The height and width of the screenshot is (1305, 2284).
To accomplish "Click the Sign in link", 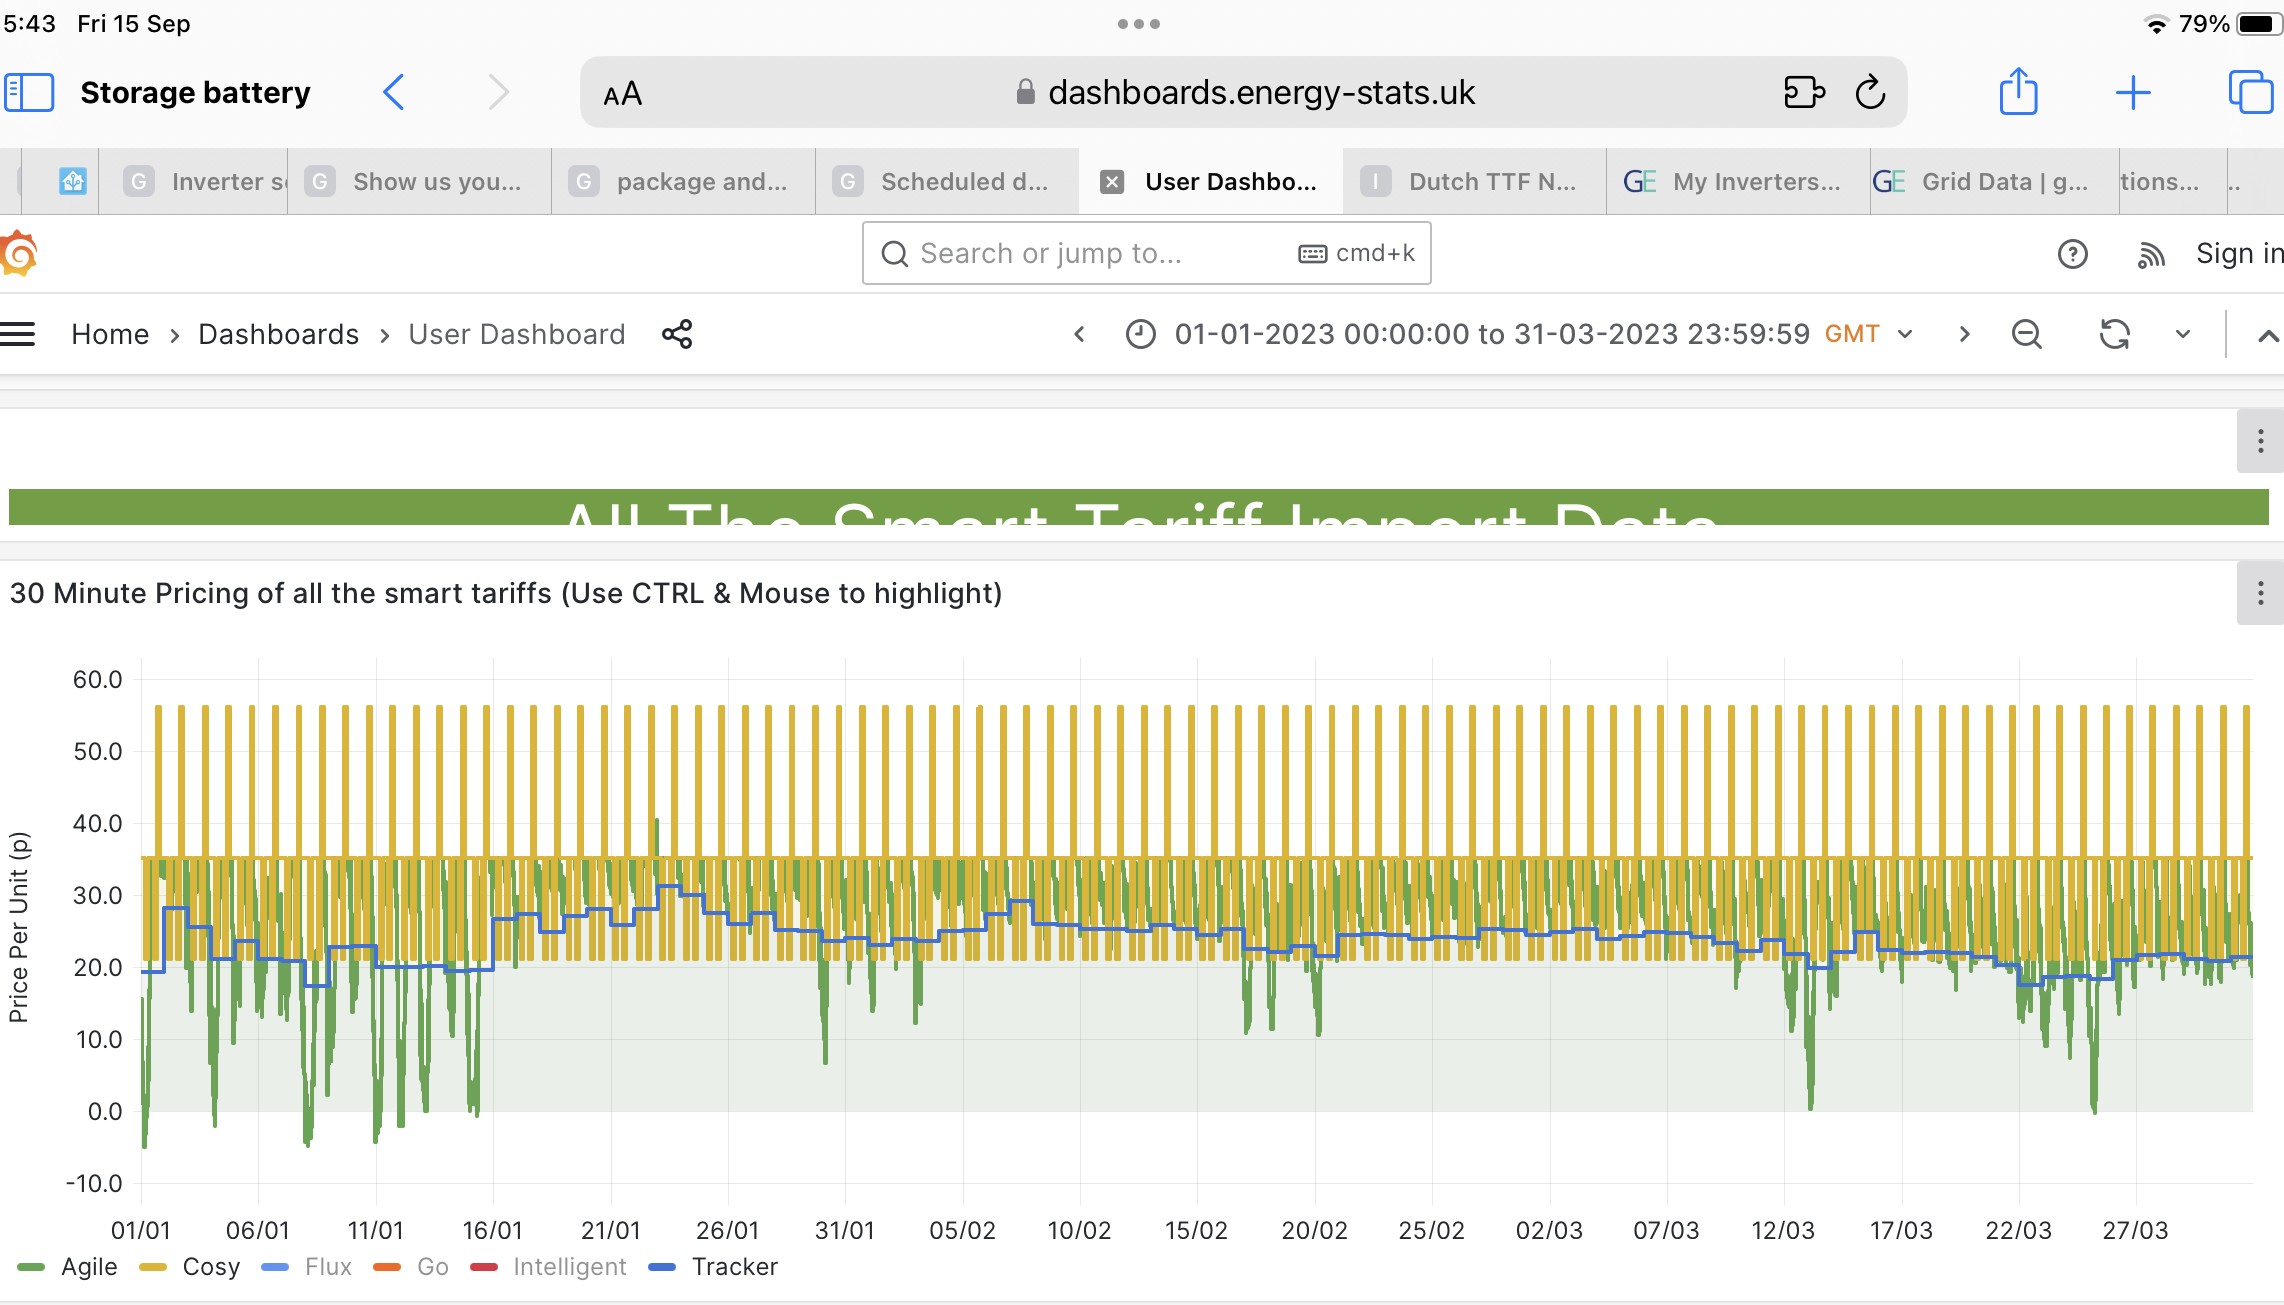I will point(2239,254).
